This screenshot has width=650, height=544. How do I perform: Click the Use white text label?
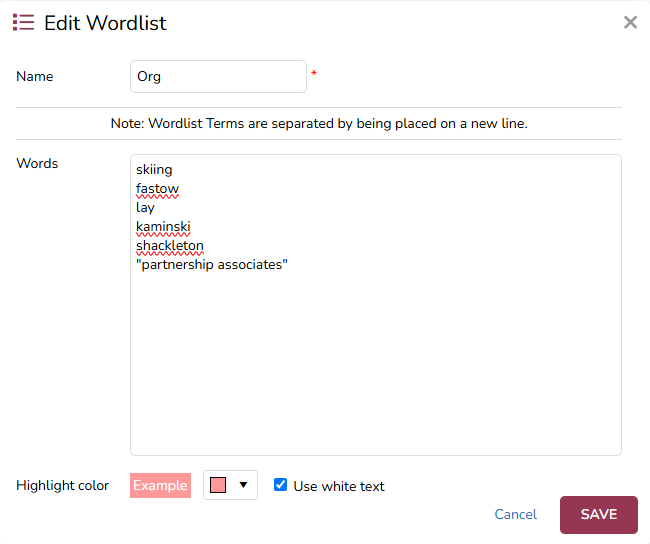pos(339,486)
